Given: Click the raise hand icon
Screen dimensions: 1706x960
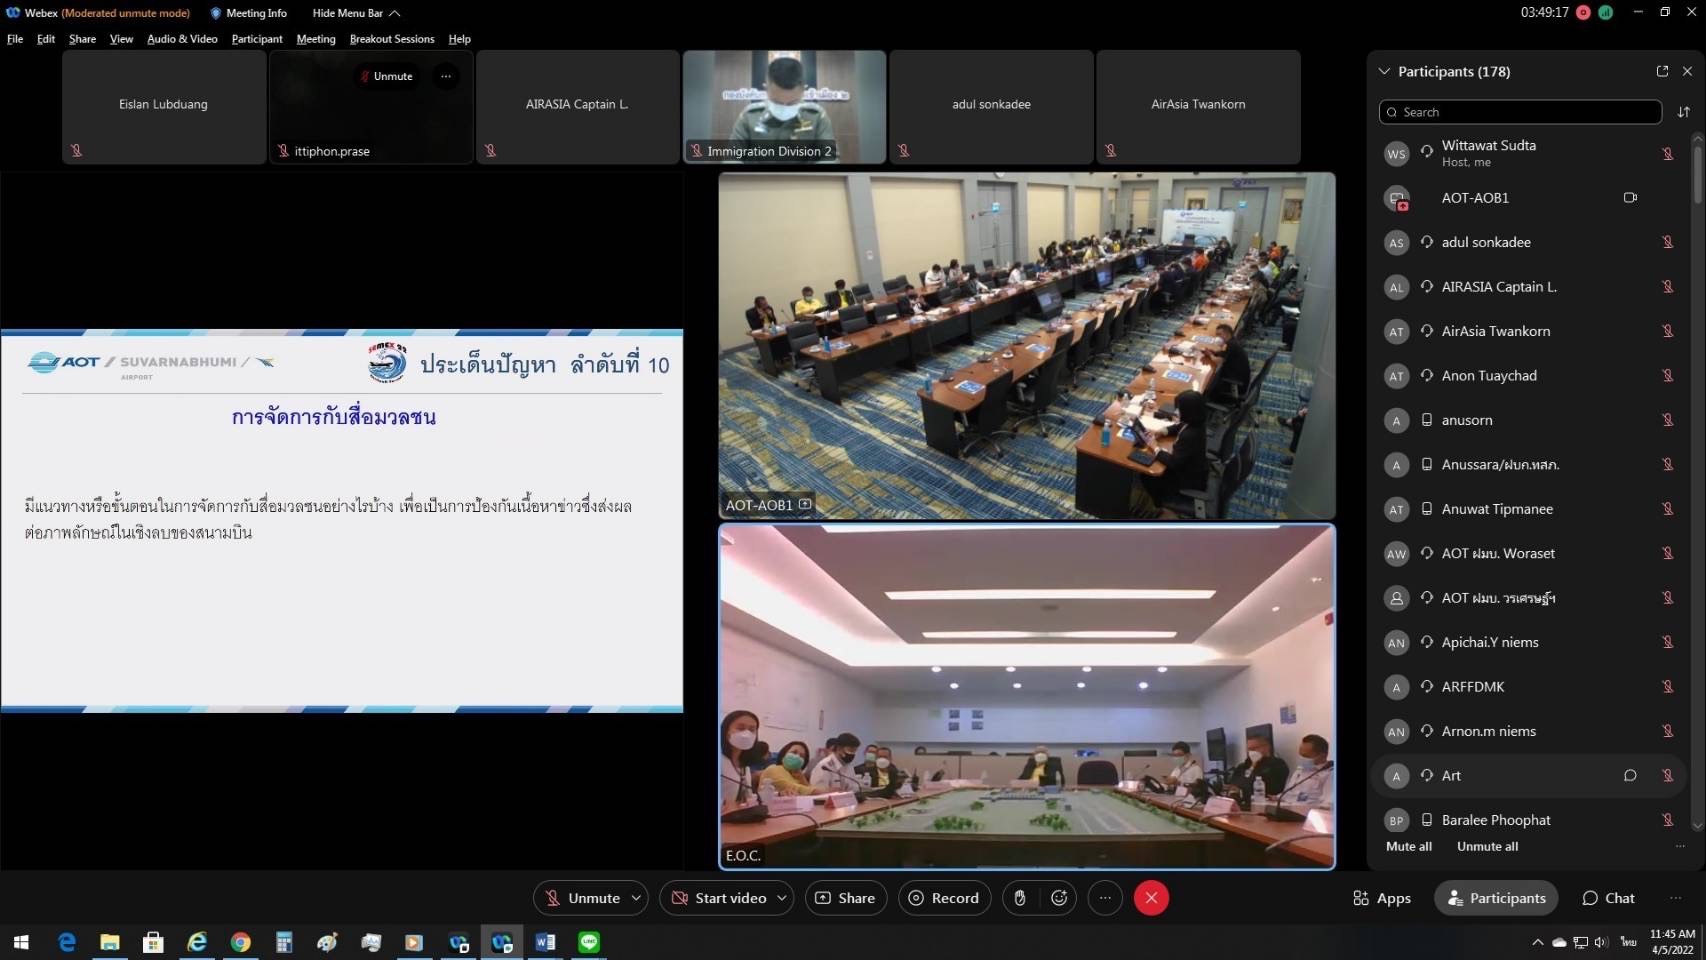Looking at the screenshot, I should (x=1019, y=898).
